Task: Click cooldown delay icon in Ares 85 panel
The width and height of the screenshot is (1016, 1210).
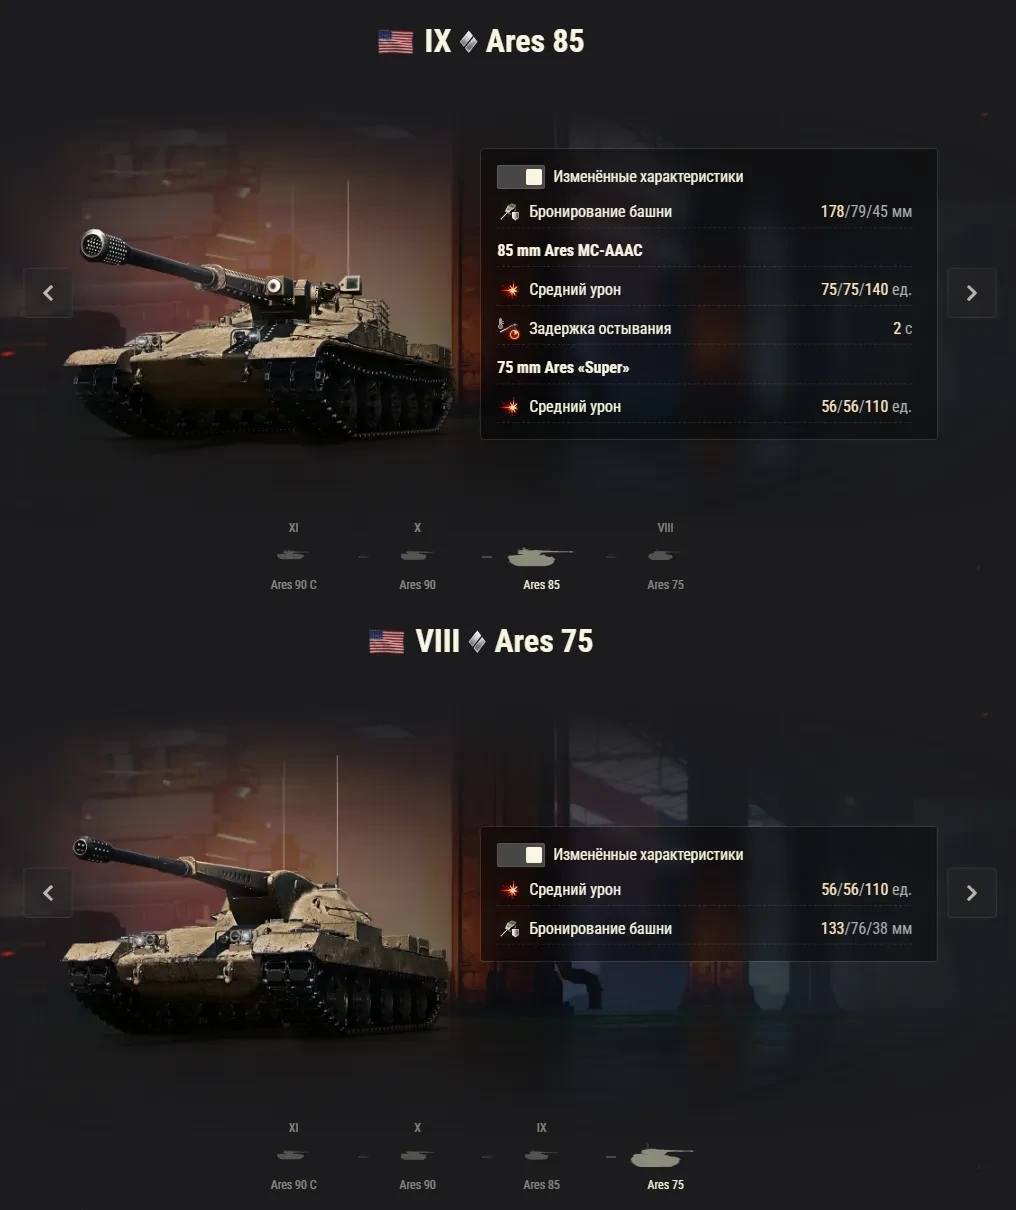Action: coord(509,329)
